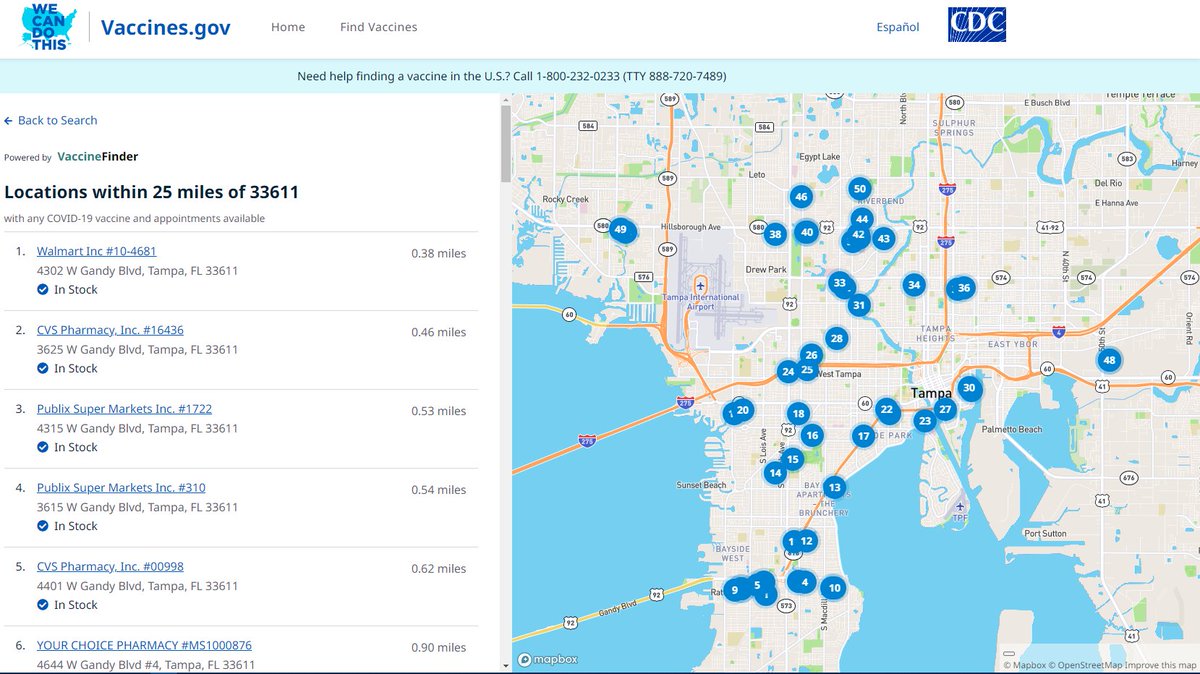Click the Tampa city label on map
This screenshot has height=674, width=1200.
[x=931, y=394]
